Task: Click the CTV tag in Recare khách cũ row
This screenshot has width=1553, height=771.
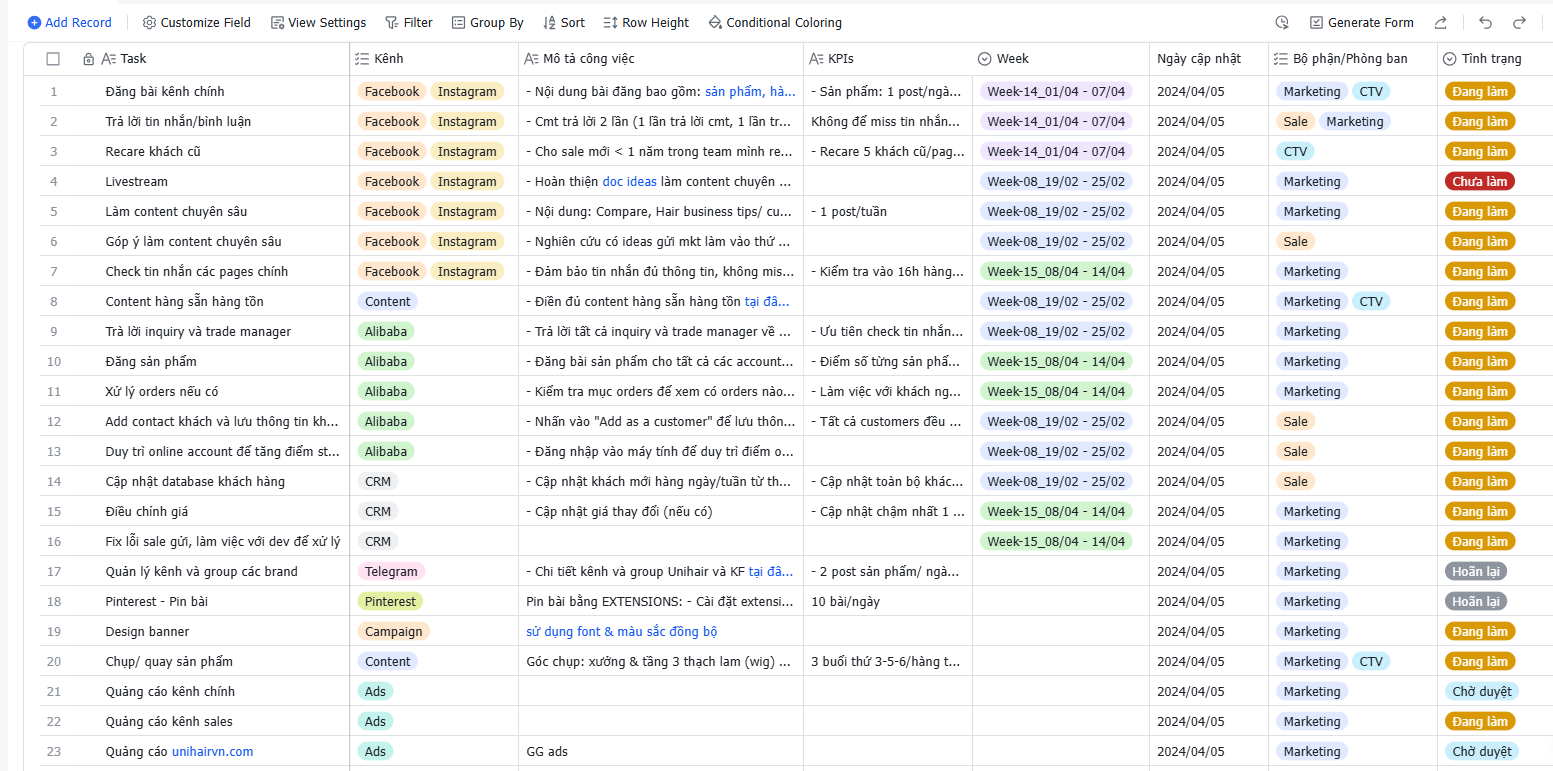Action: click(x=1295, y=151)
